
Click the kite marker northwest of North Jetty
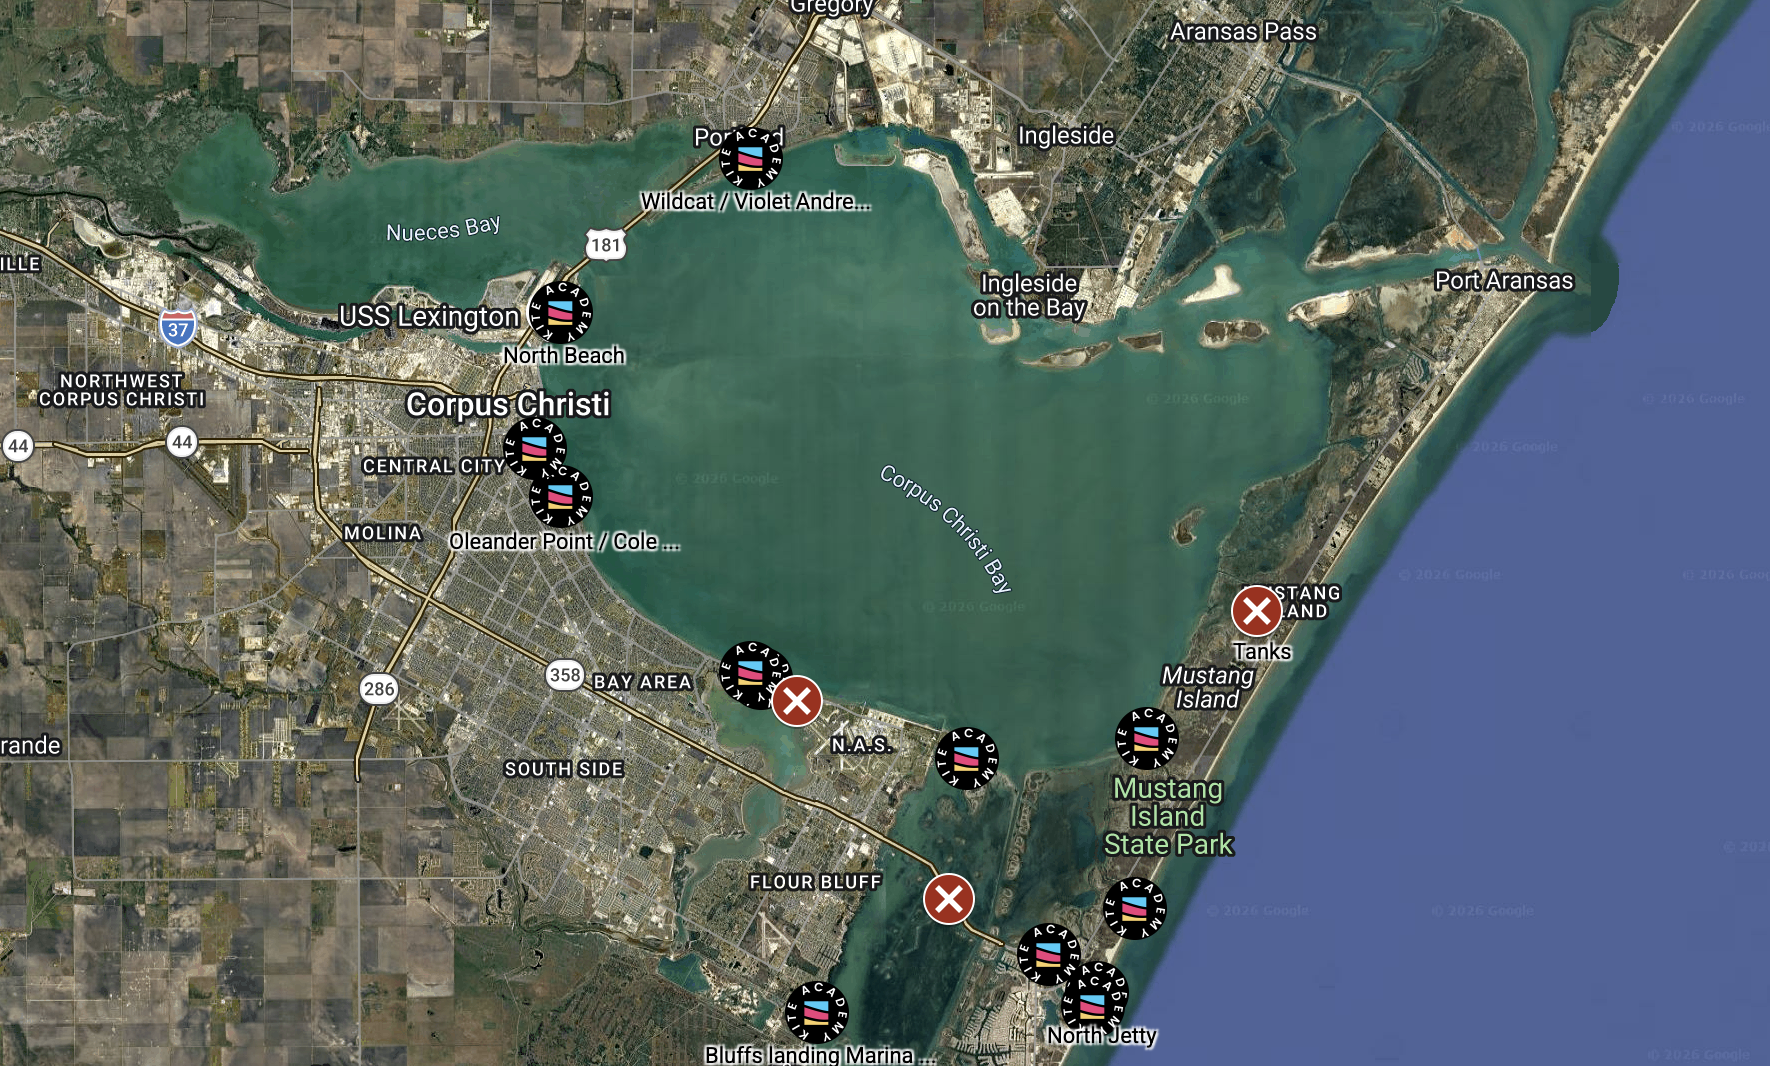pos(1133,908)
